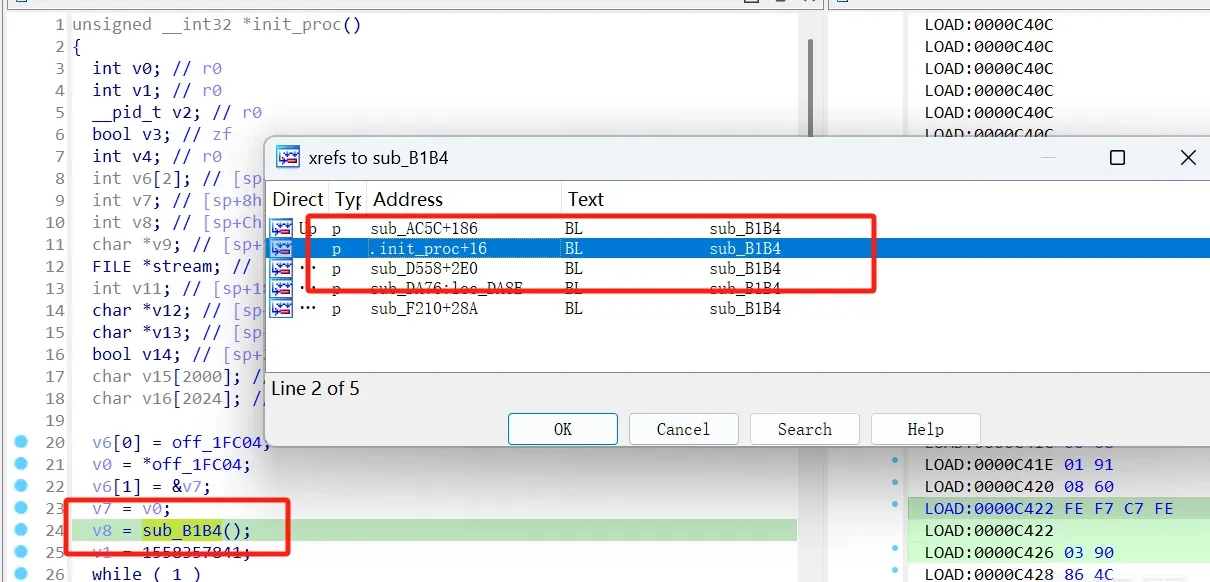Select the xref icon for .init_proc+16 row
The width and height of the screenshot is (1210, 582).
[x=281, y=249]
